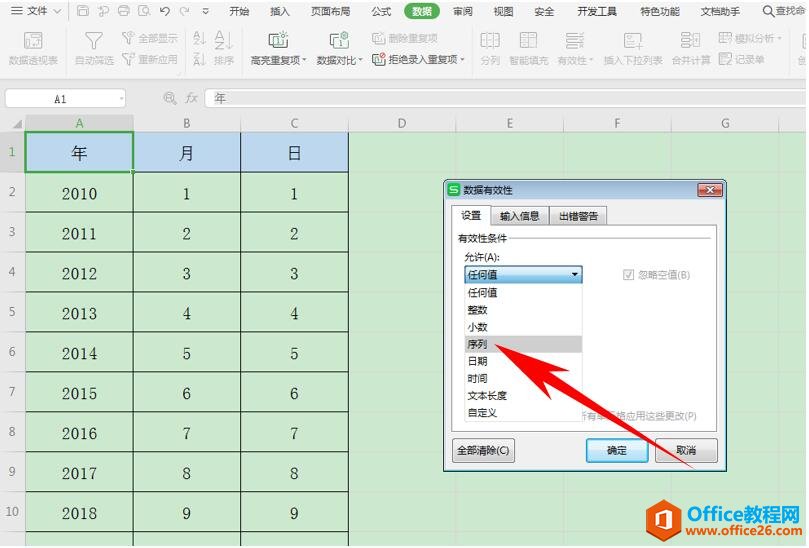Image resolution: width=809 pixels, height=548 pixels.
Task: Click the 记录单 (Form) icon in ribbon
Action: pyautogui.click(x=726, y=59)
